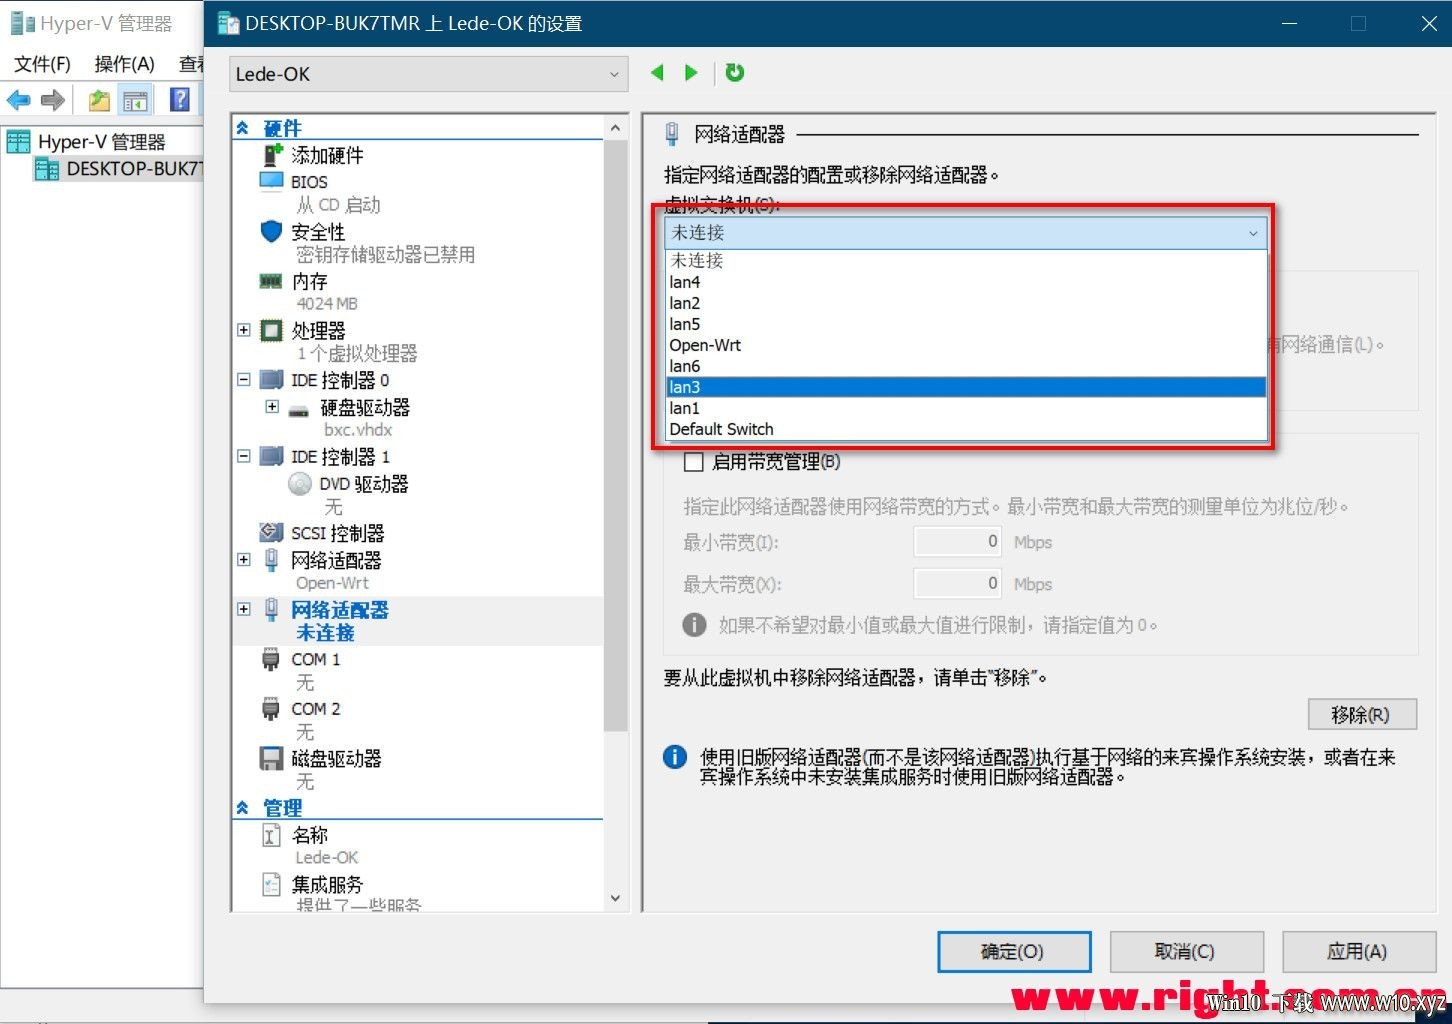
Task: Click the minimum bandwidth (最小带宽) field
Action: 958,542
